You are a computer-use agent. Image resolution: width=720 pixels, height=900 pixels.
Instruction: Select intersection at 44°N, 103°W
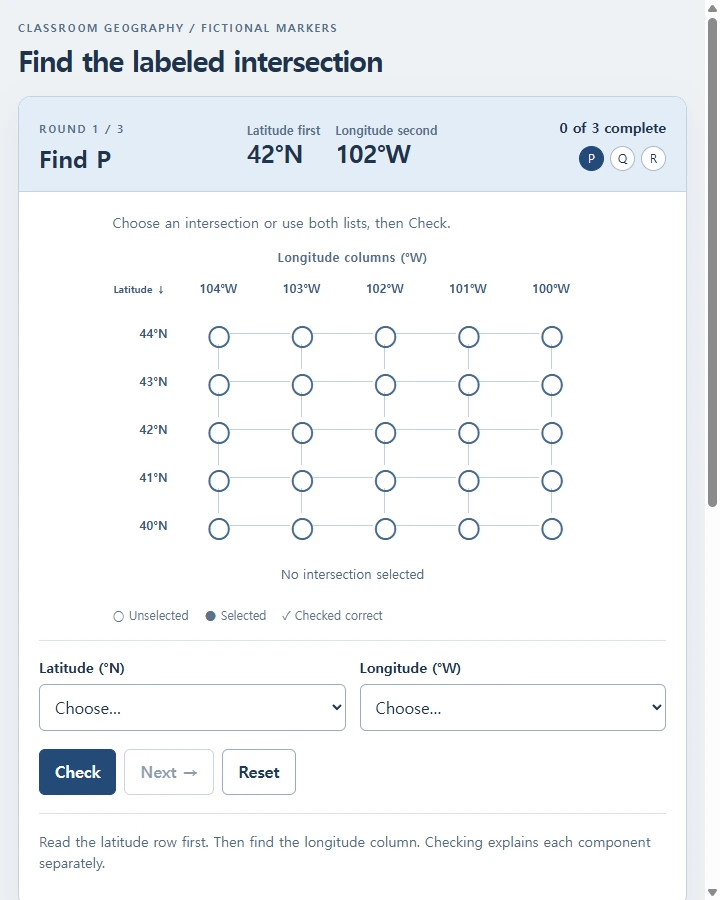click(x=302, y=337)
